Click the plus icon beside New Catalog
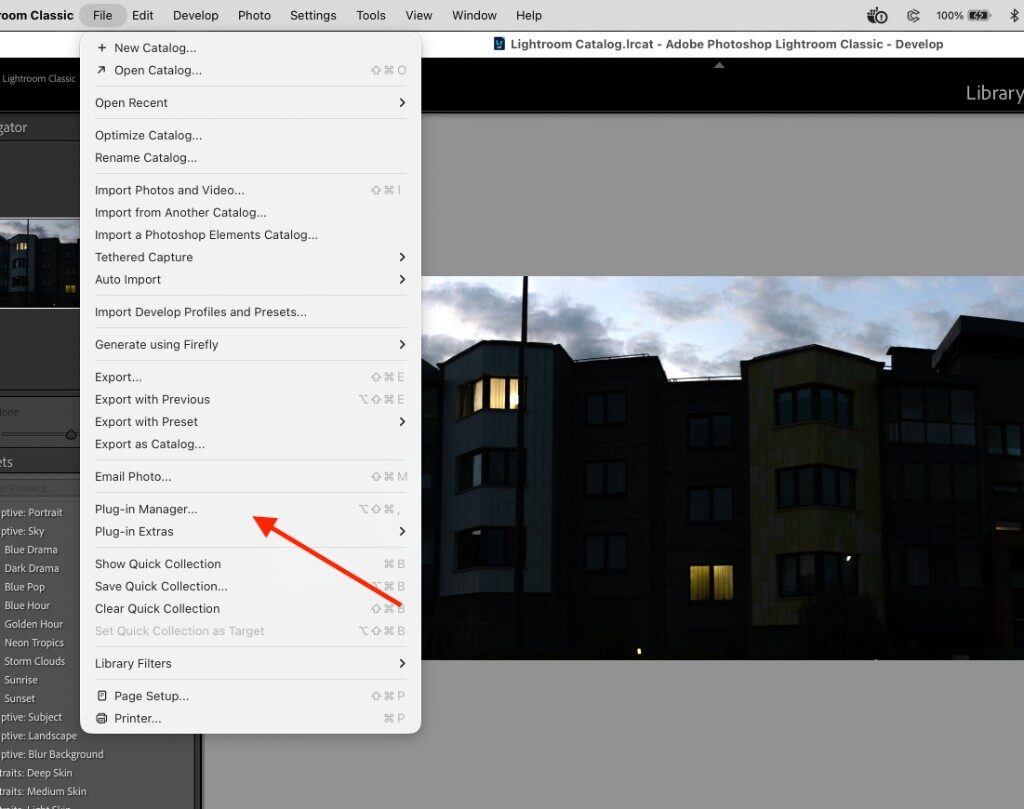Viewport: 1024px width, 809px height. [101, 48]
